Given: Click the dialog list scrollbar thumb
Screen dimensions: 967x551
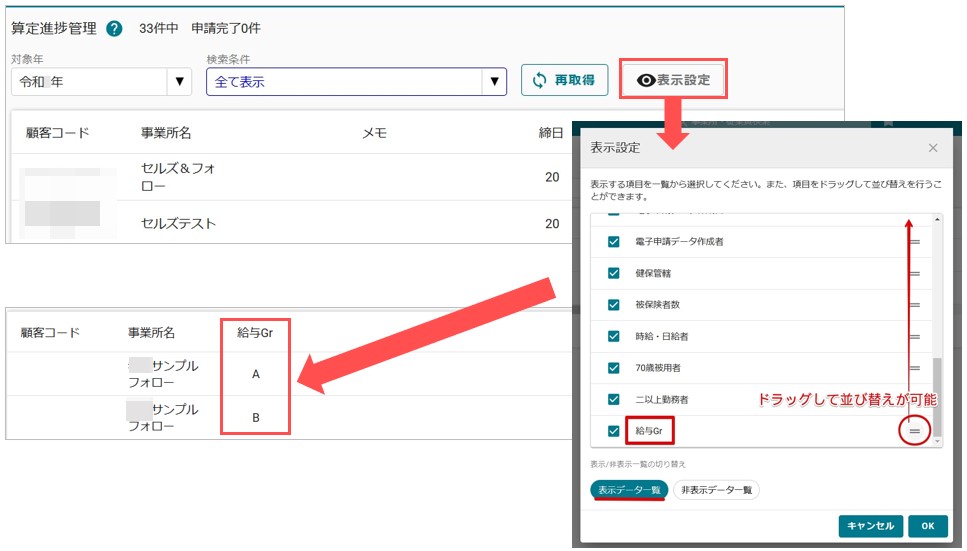Looking at the screenshot, I should click(937, 398).
